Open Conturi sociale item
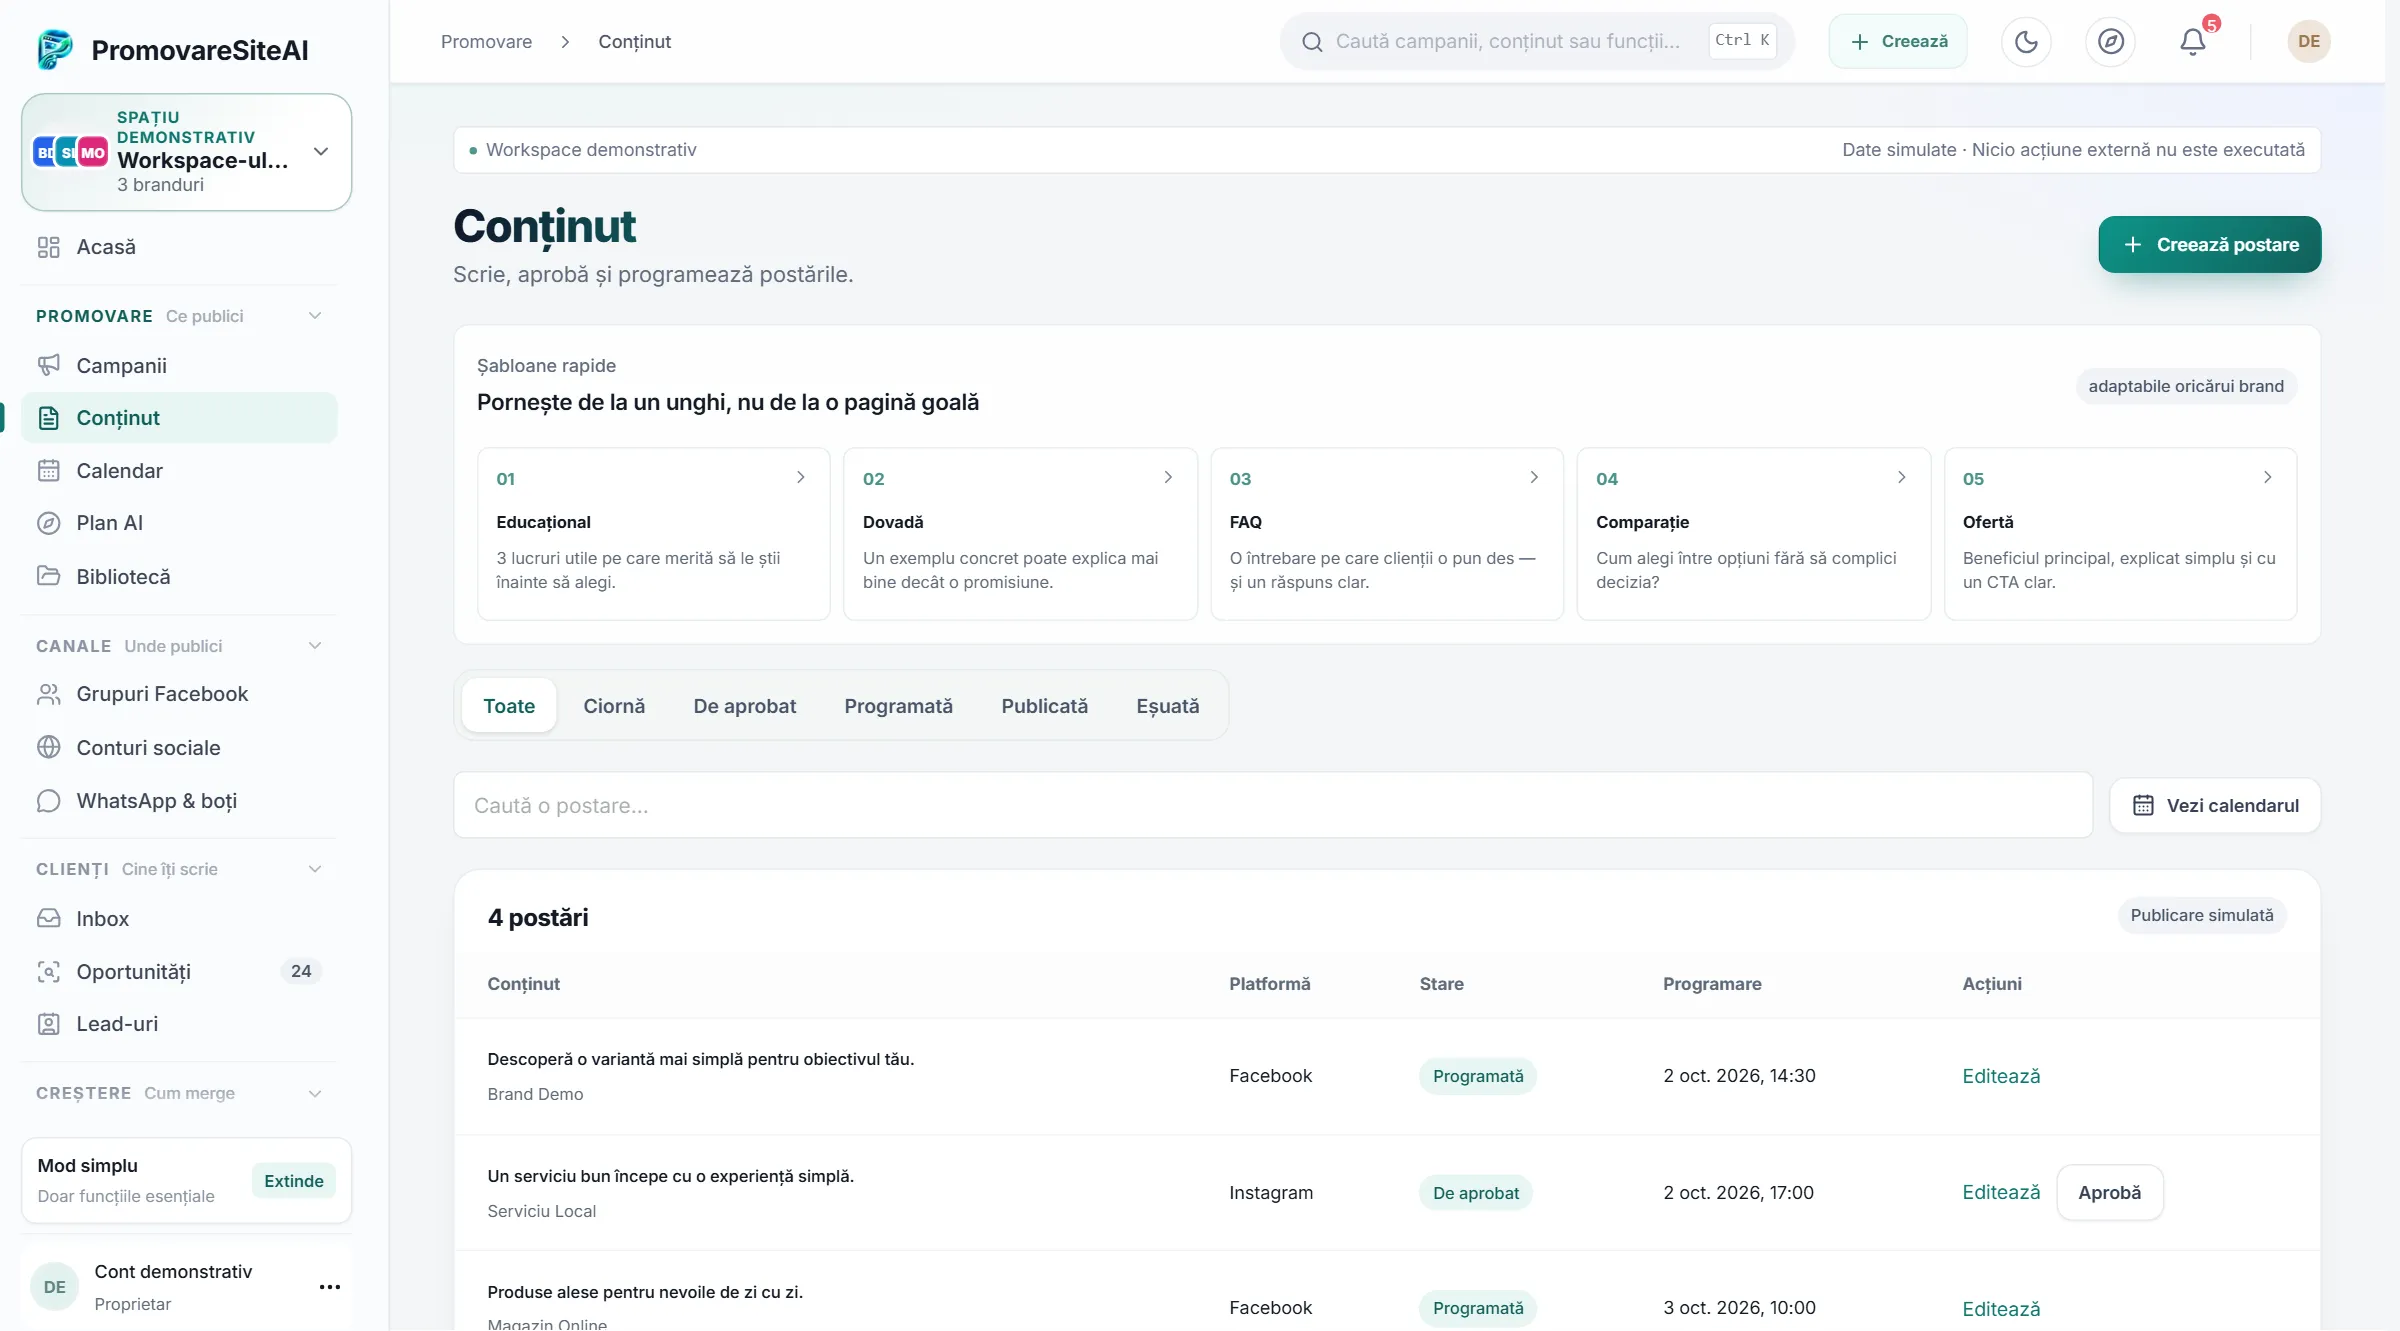Image resolution: width=2400 pixels, height=1331 pixels. click(179, 748)
